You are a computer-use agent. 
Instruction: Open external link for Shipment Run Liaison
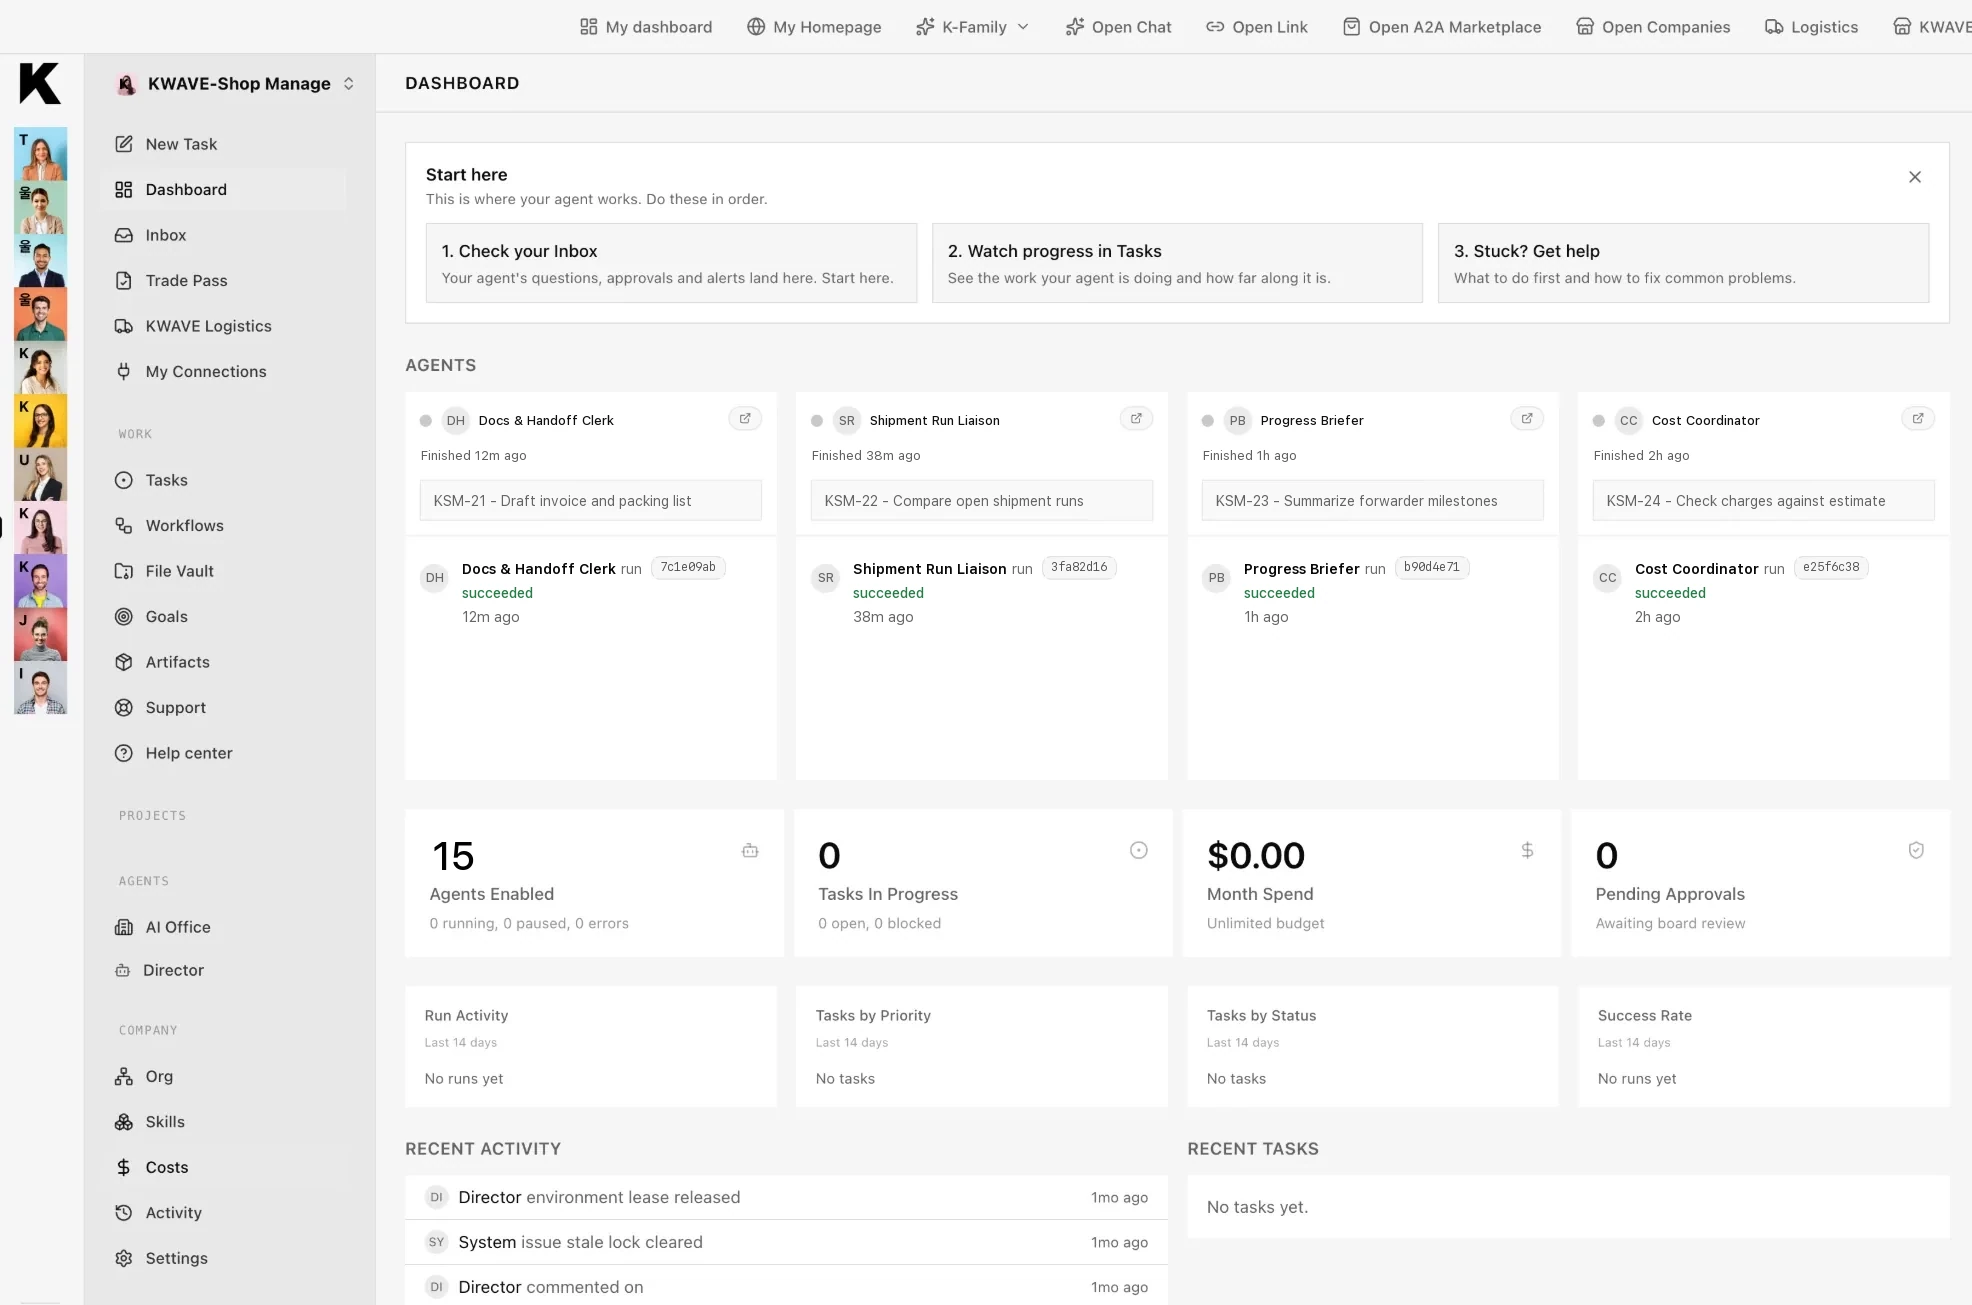[1136, 419]
